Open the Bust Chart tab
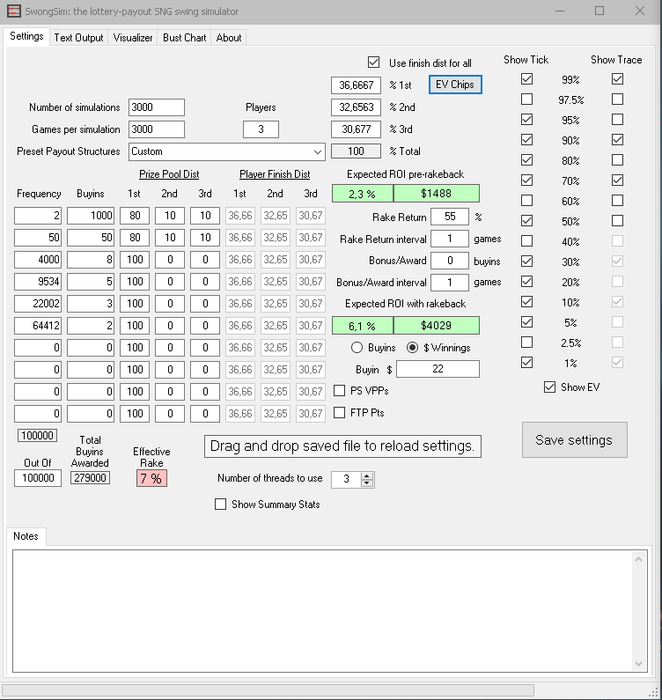The width and height of the screenshot is (662, 700). 184,38
